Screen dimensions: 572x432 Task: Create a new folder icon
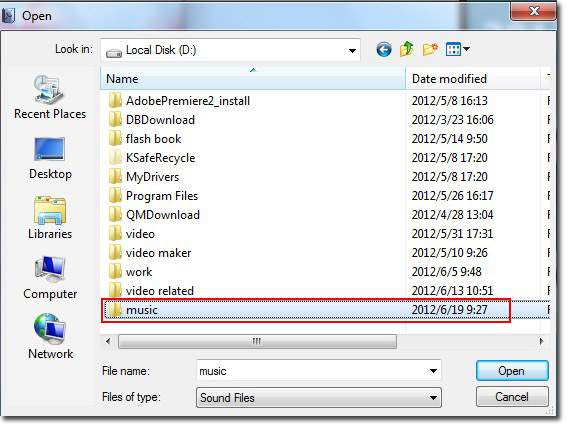(x=430, y=49)
